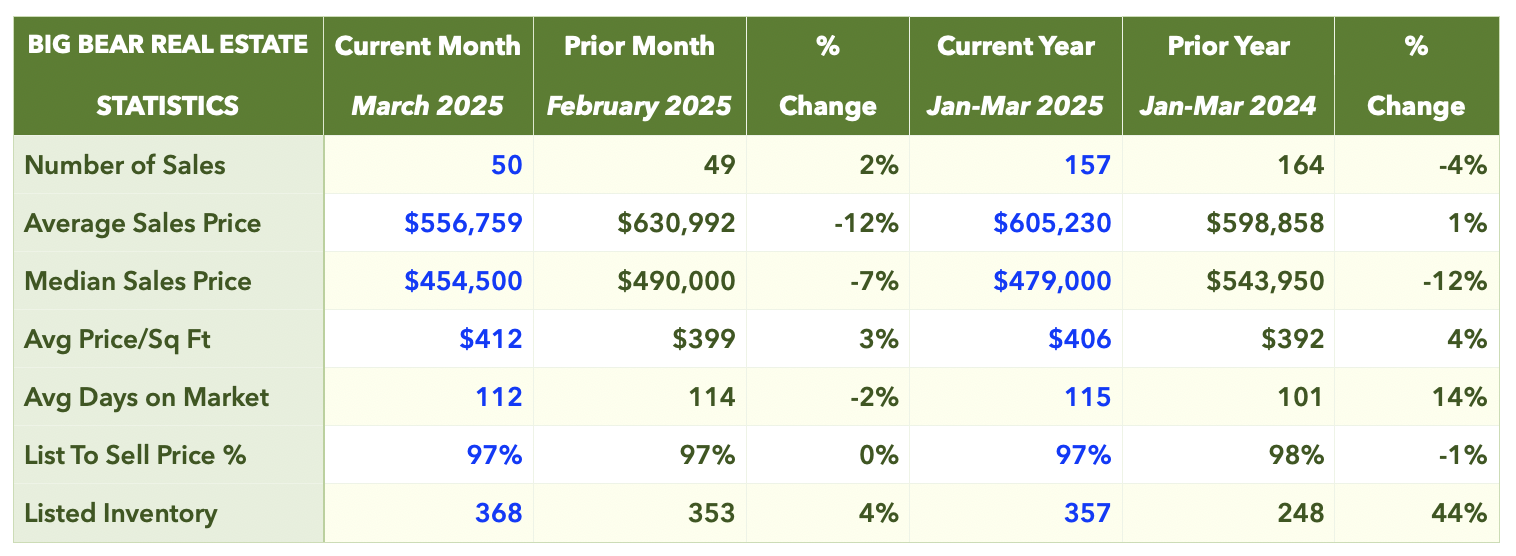Select the $630,992 prior month cell
The image size is (1516, 556).
click(x=677, y=223)
